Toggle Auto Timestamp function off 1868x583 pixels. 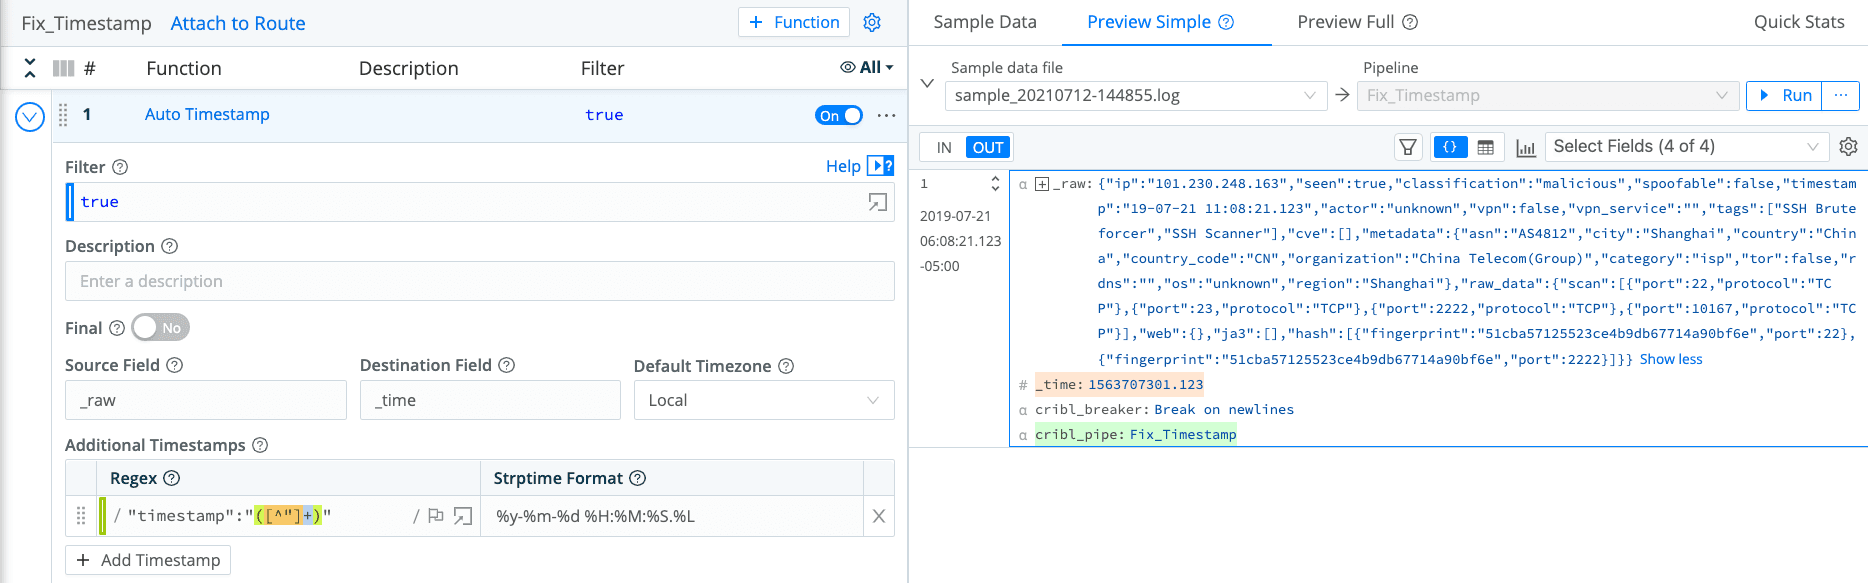click(838, 115)
